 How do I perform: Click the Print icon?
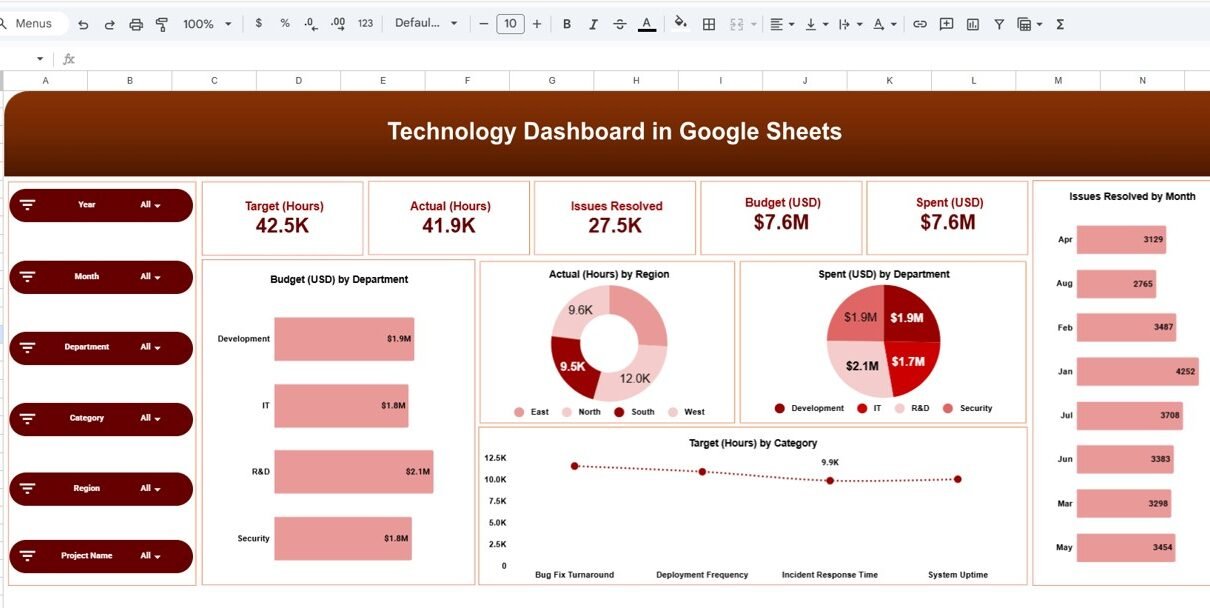tap(136, 24)
